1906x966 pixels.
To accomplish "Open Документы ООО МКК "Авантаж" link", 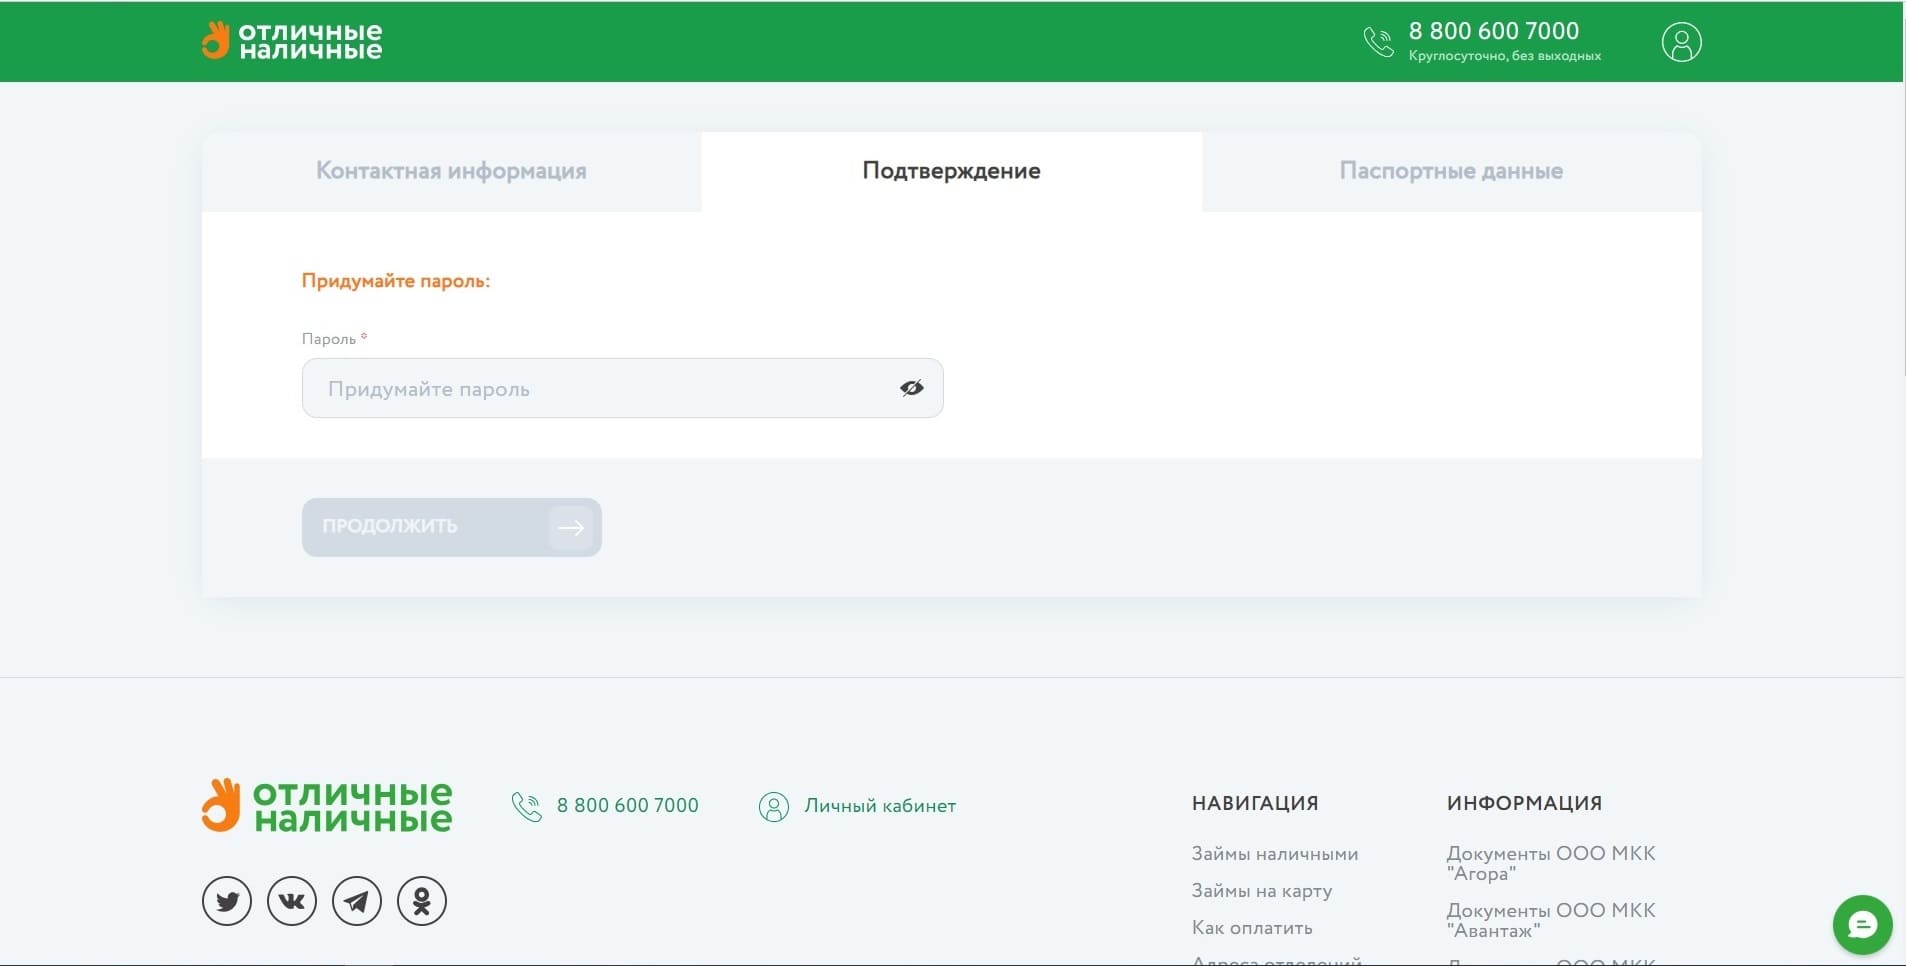I will point(1550,920).
